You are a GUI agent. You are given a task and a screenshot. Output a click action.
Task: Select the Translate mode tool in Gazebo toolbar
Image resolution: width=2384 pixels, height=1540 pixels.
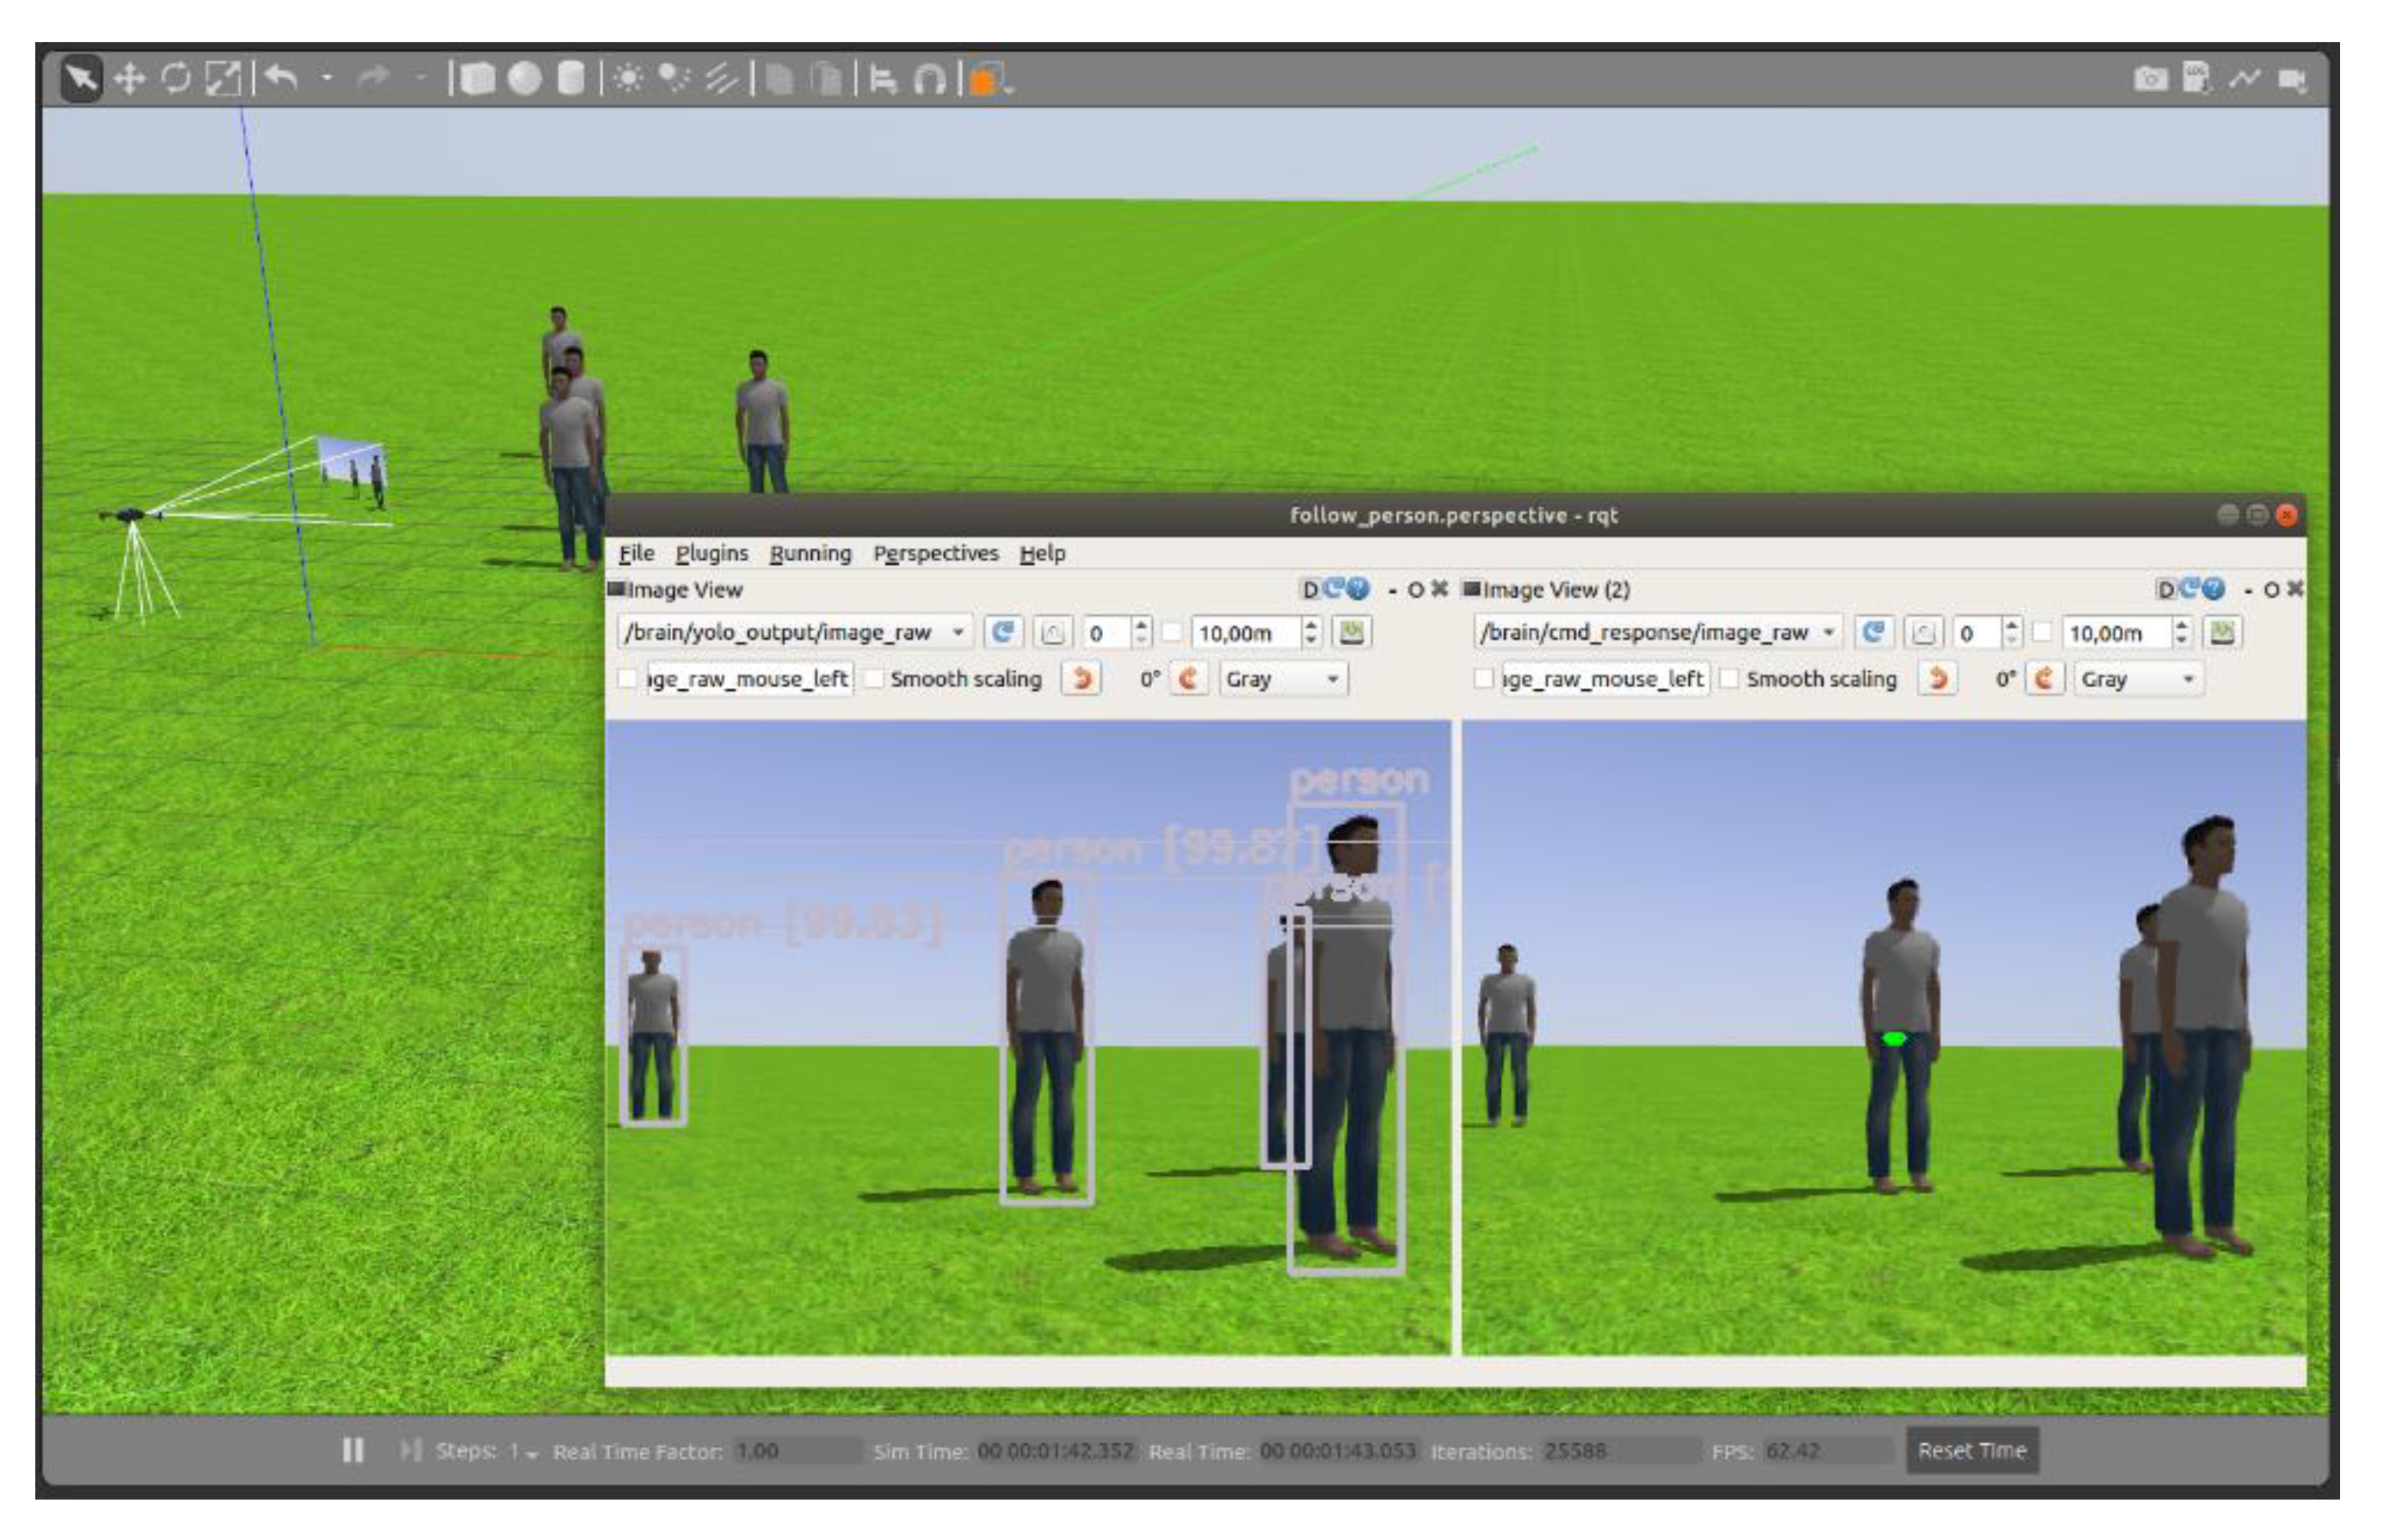click(130, 78)
